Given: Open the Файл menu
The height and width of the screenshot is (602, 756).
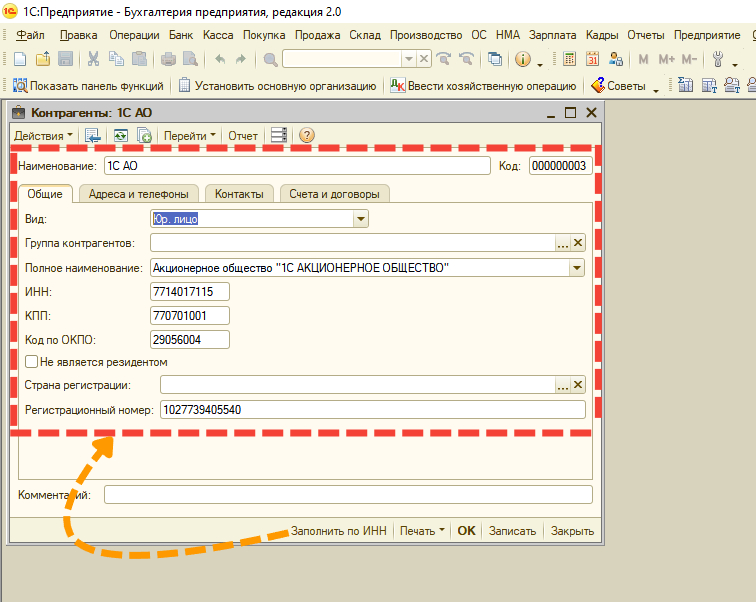Looking at the screenshot, I should pyautogui.click(x=30, y=35).
